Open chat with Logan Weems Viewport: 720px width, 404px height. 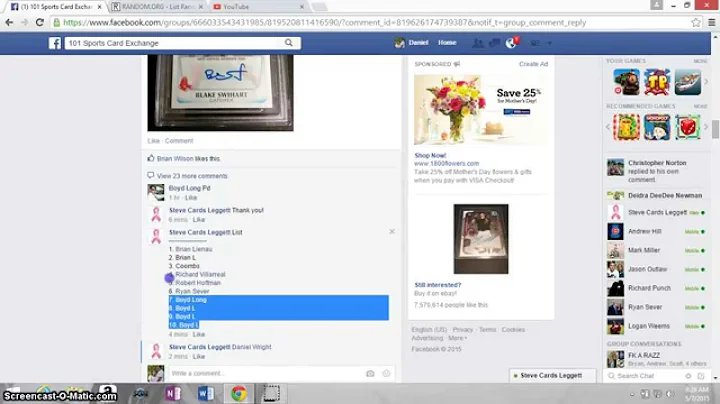pyautogui.click(x=657, y=326)
